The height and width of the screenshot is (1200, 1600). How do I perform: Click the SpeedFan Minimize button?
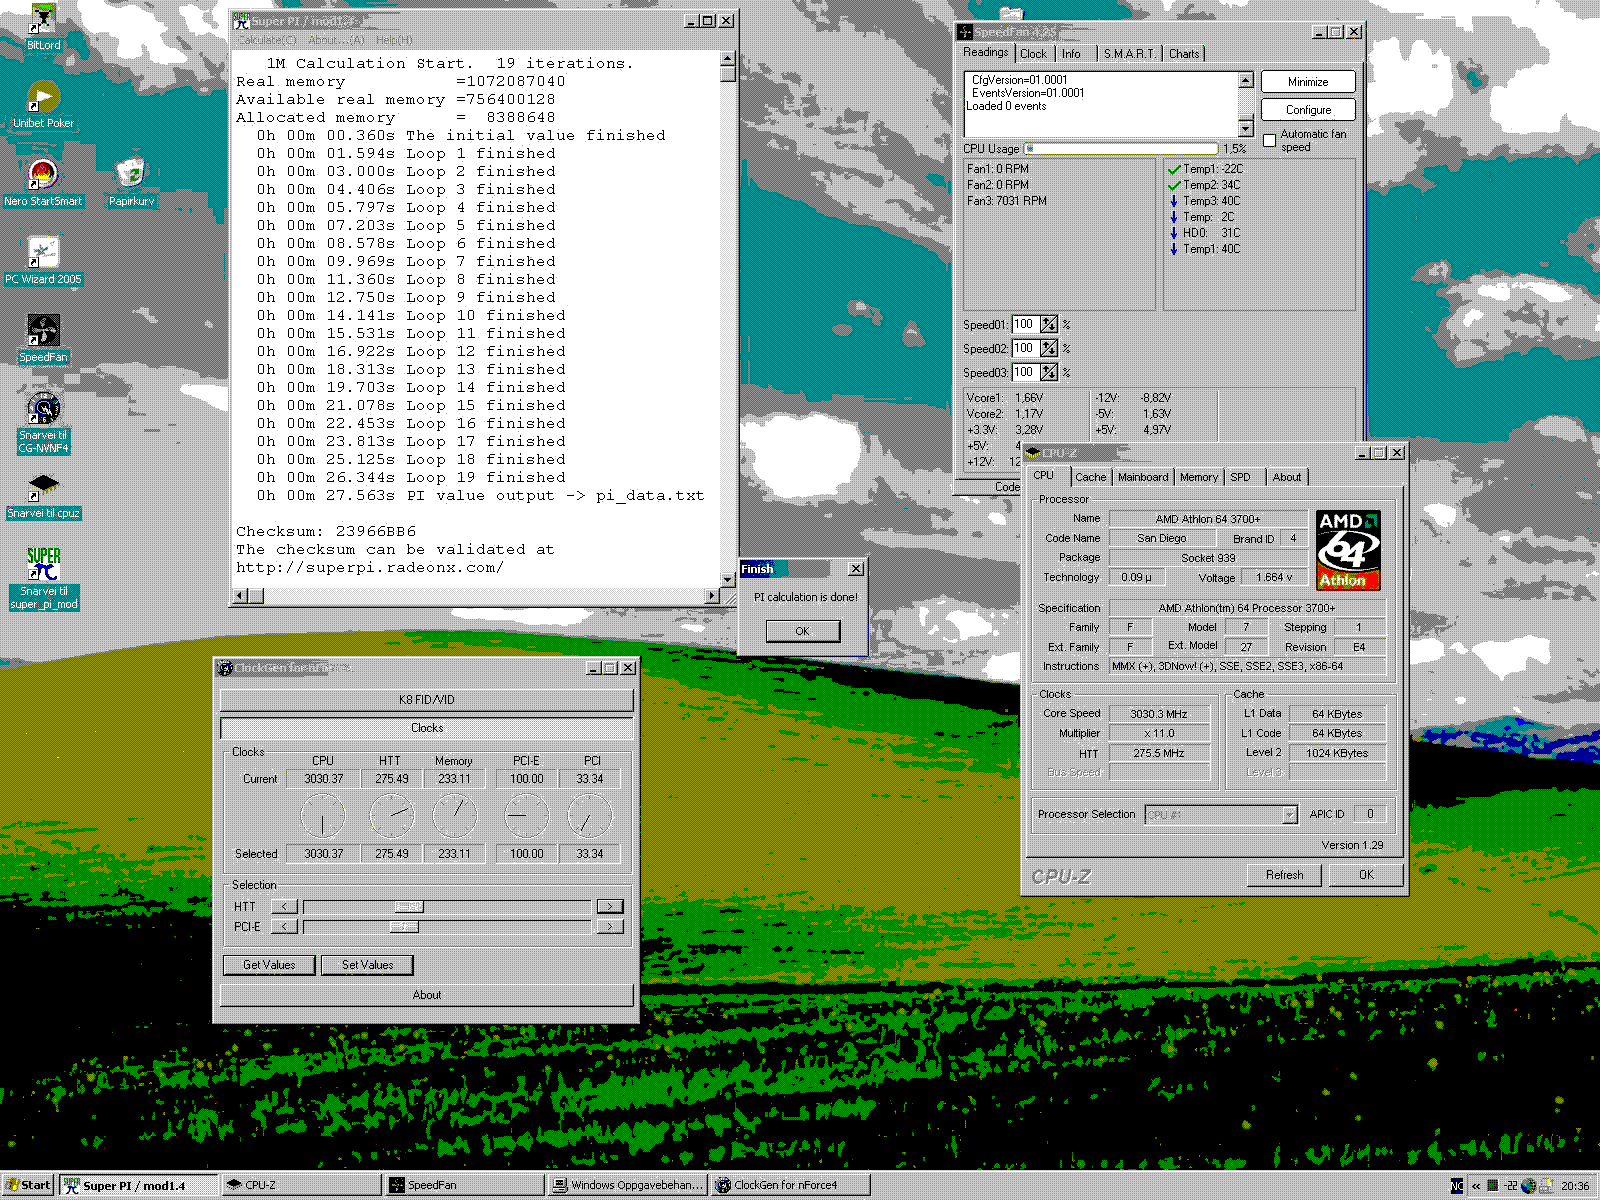1308,82
